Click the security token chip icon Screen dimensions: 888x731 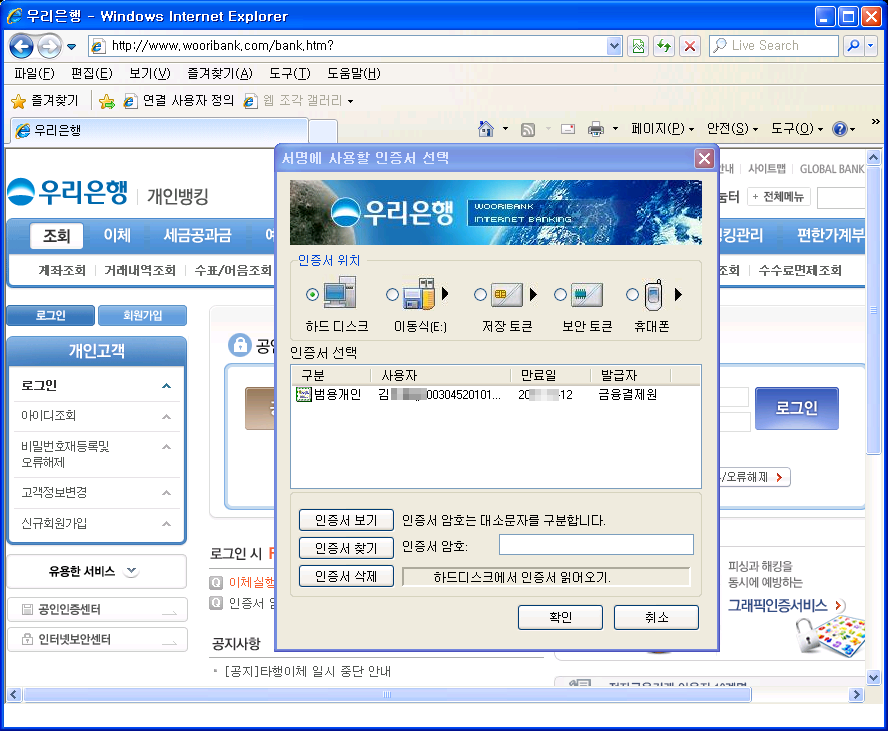(x=587, y=294)
